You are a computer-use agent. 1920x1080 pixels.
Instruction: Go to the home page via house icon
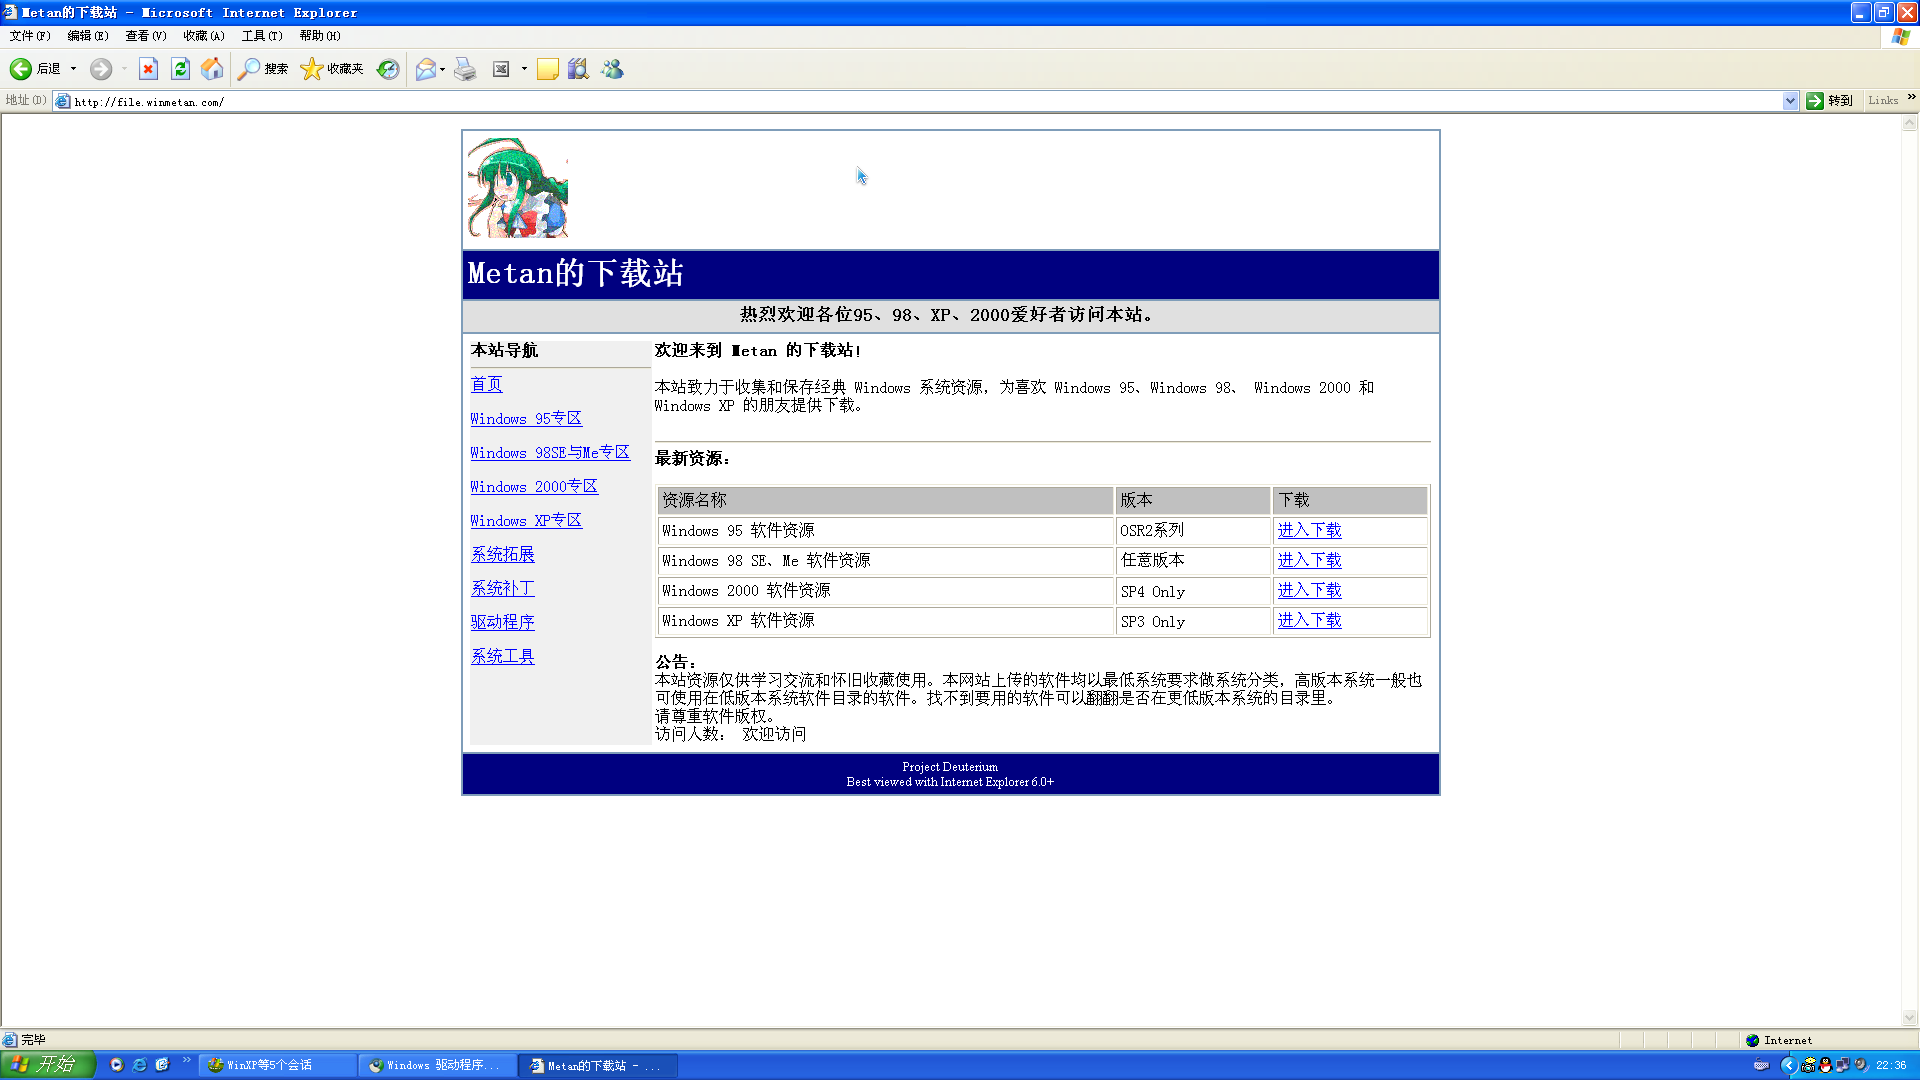pyautogui.click(x=212, y=69)
